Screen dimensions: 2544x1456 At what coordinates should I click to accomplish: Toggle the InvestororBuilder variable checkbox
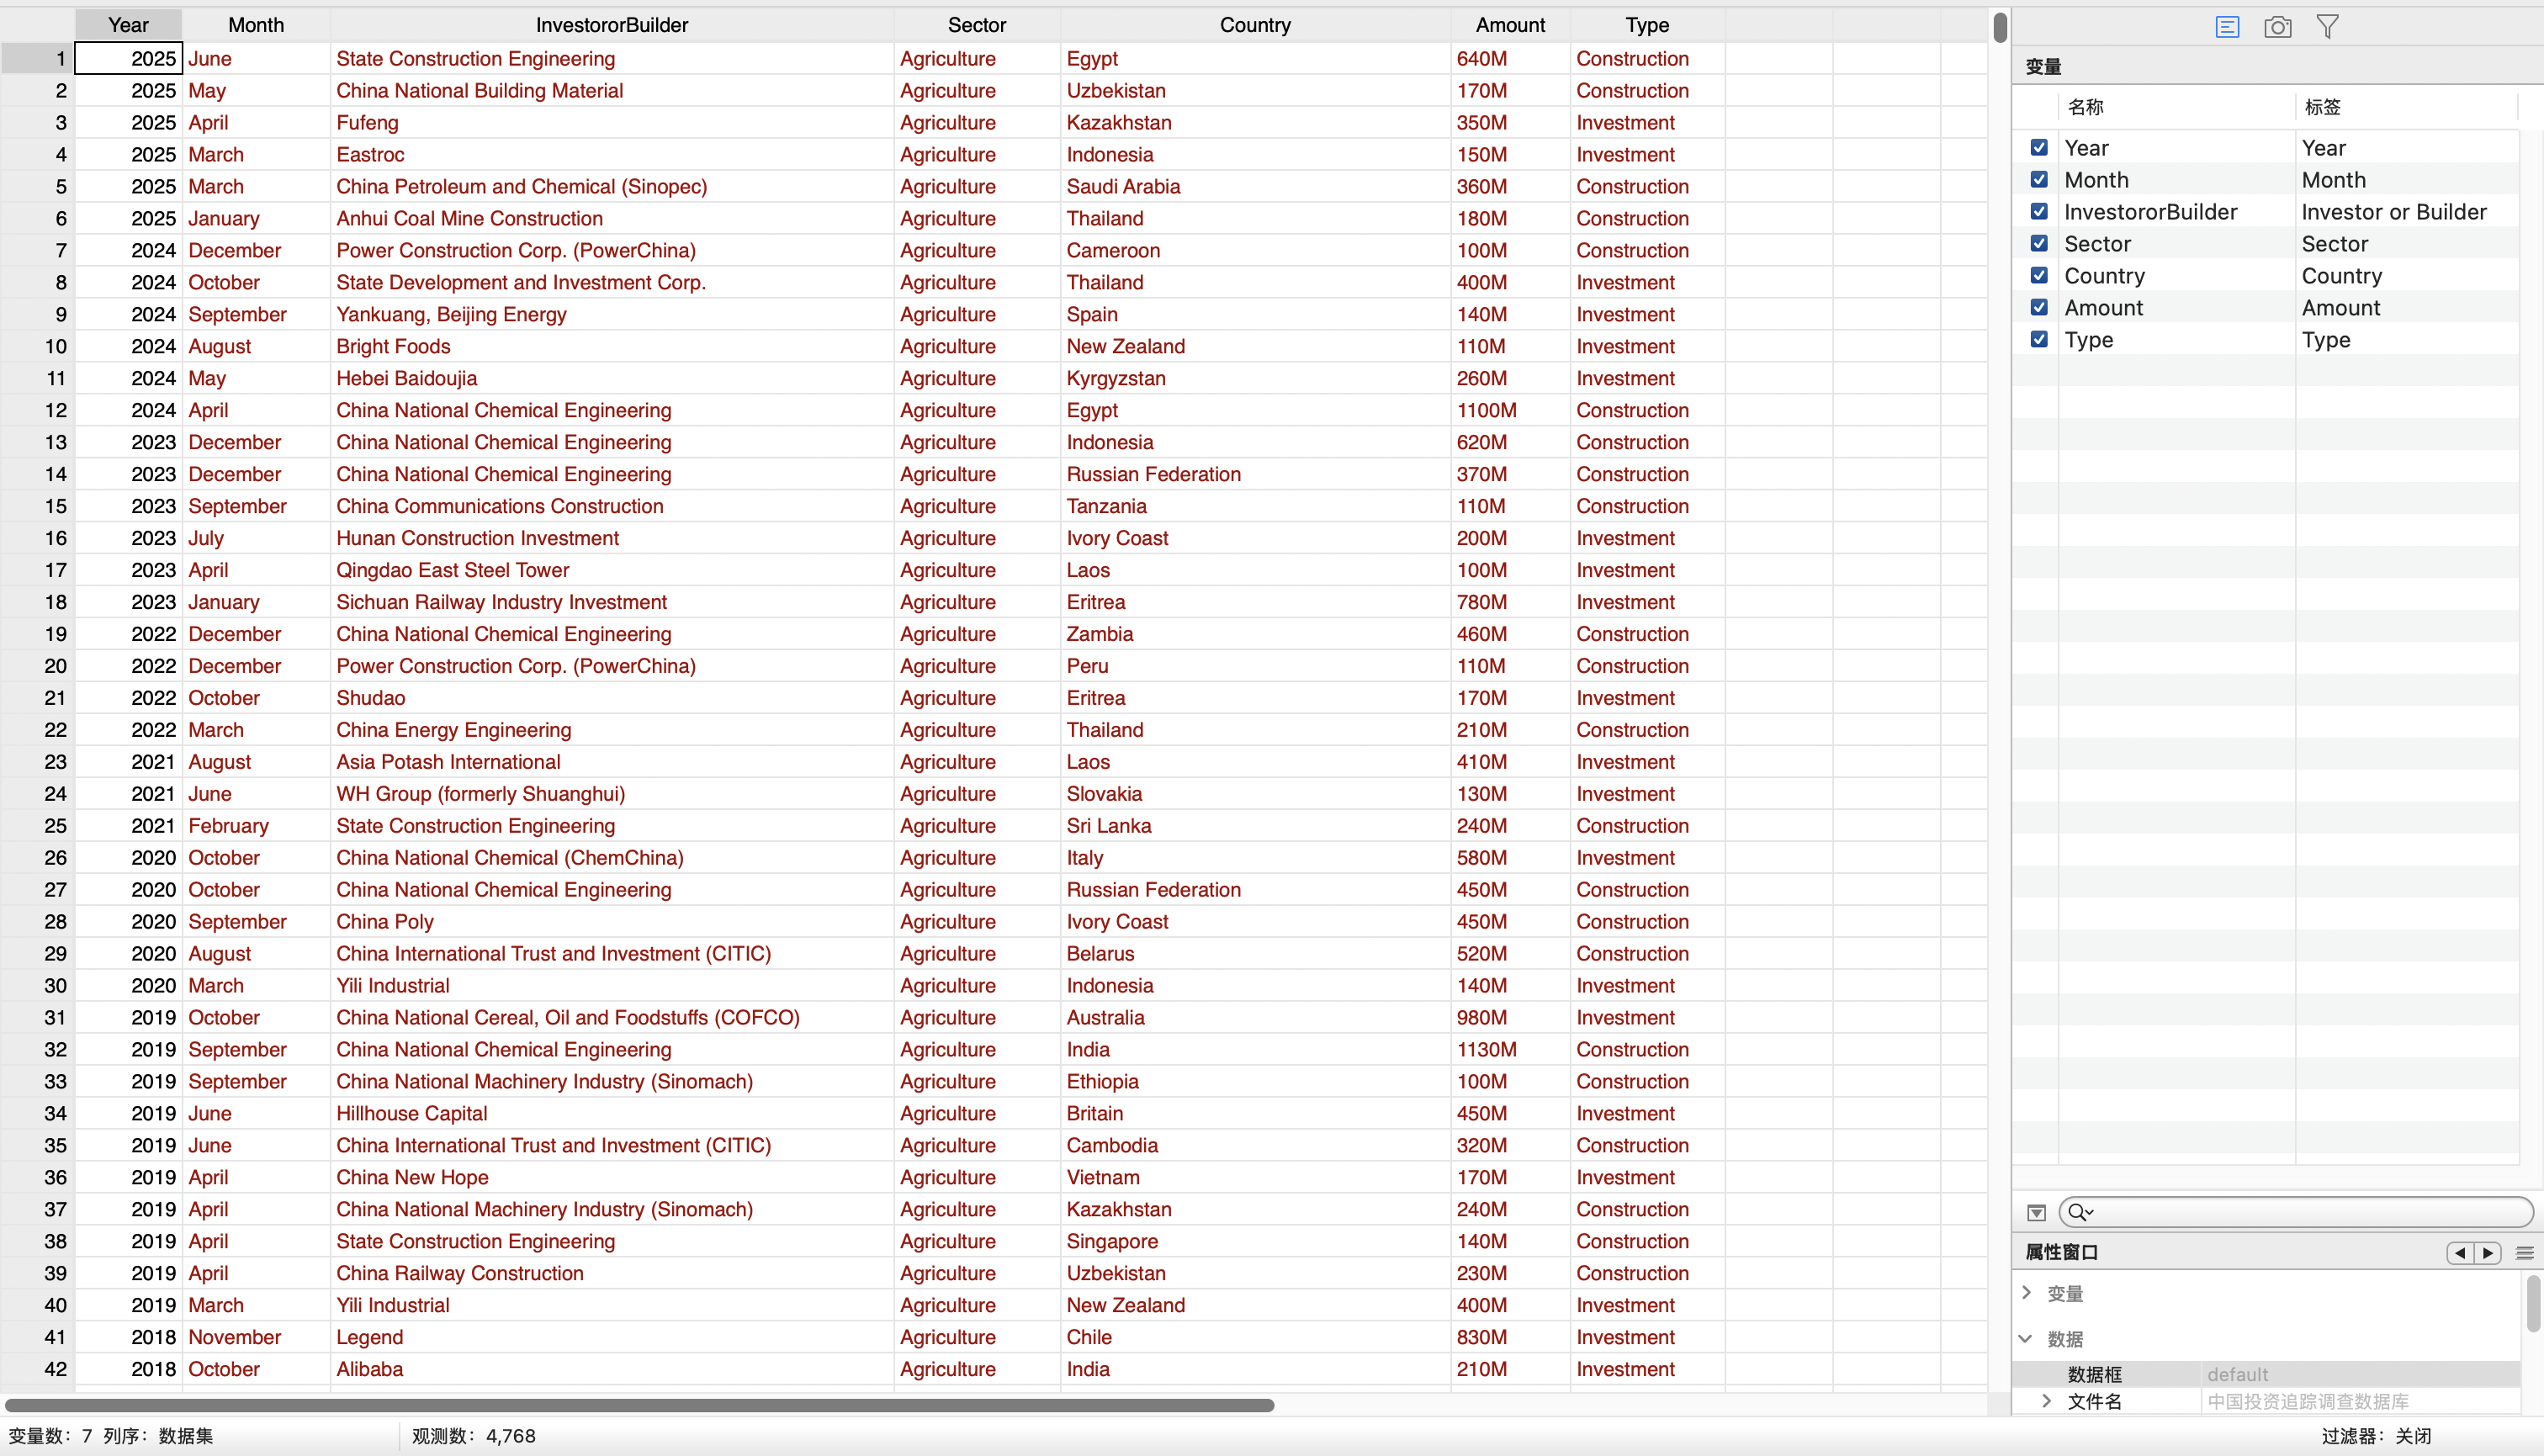(2039, 212)
